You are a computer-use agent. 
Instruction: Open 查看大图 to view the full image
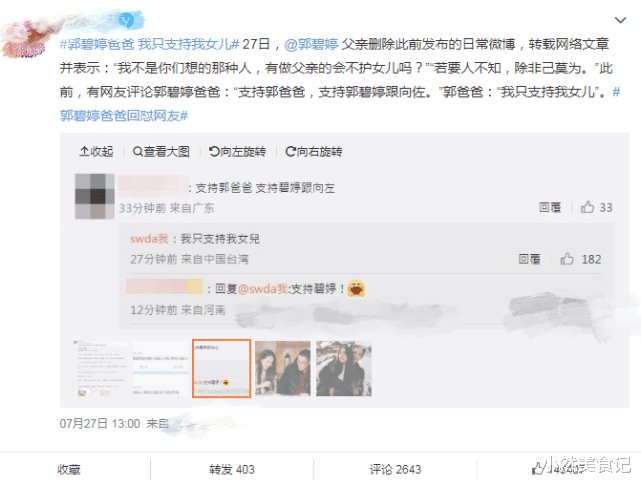click(161, 152)
